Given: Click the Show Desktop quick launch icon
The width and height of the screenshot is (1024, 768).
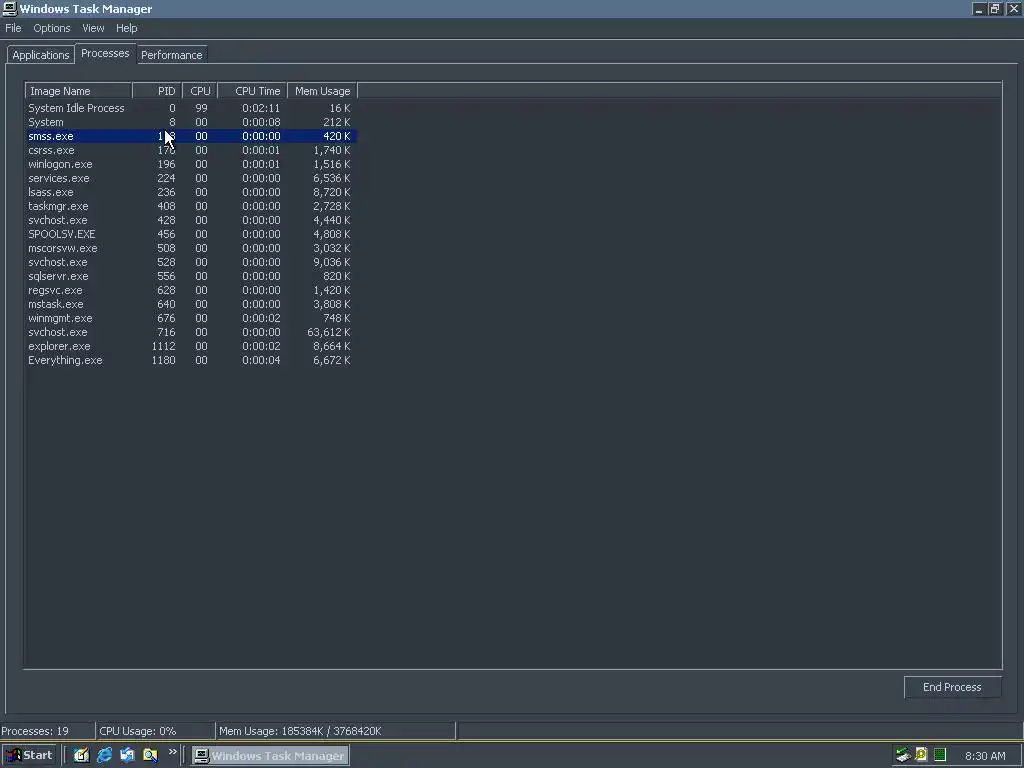Looking at the screenshot, I should [x=82, y=756].
